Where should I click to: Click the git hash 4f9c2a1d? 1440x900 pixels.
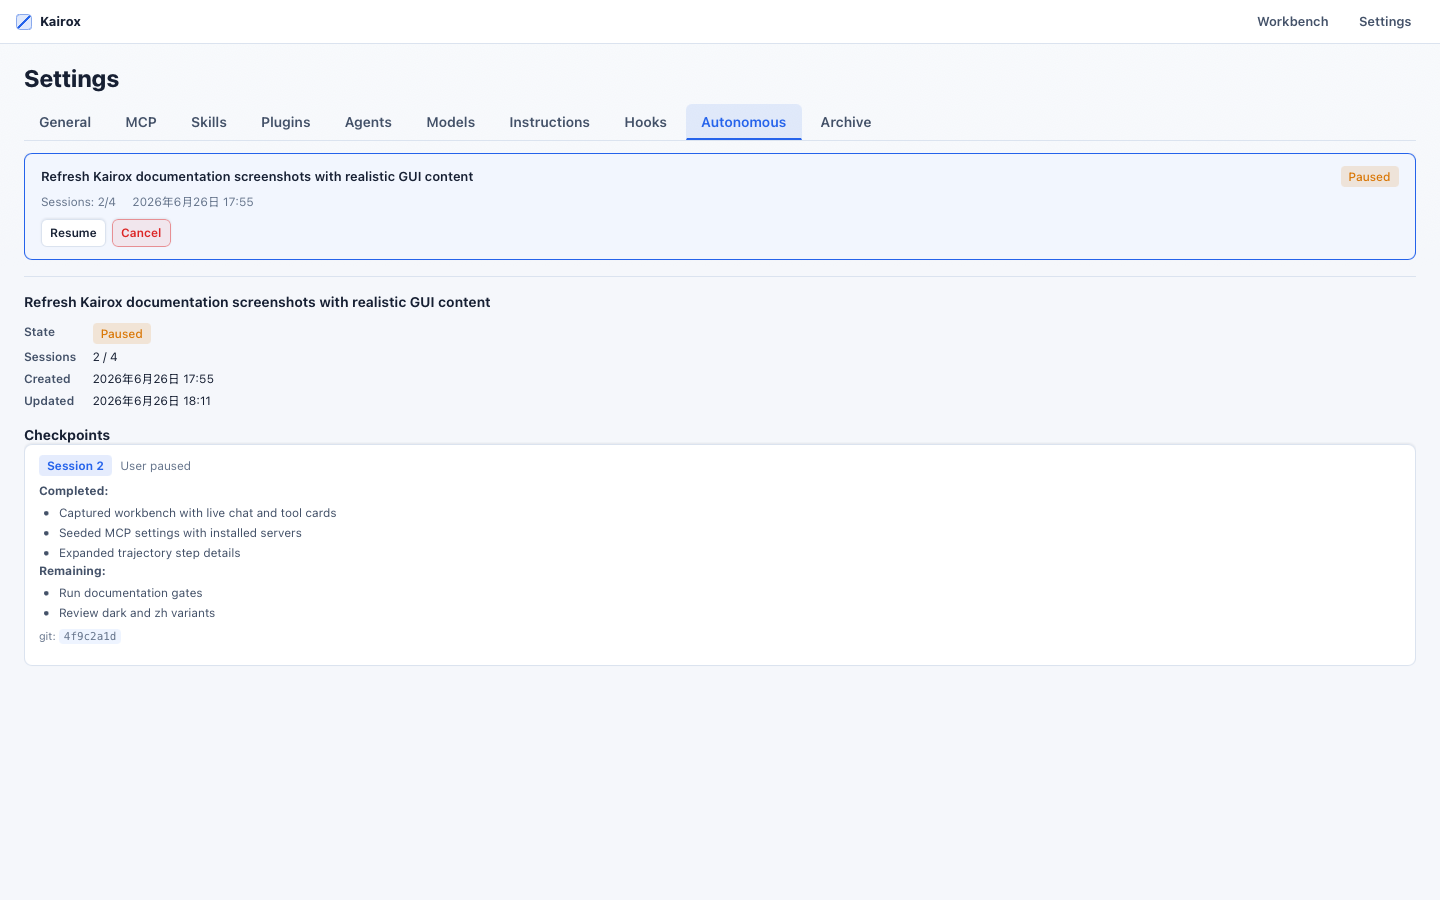pos(90,636)
